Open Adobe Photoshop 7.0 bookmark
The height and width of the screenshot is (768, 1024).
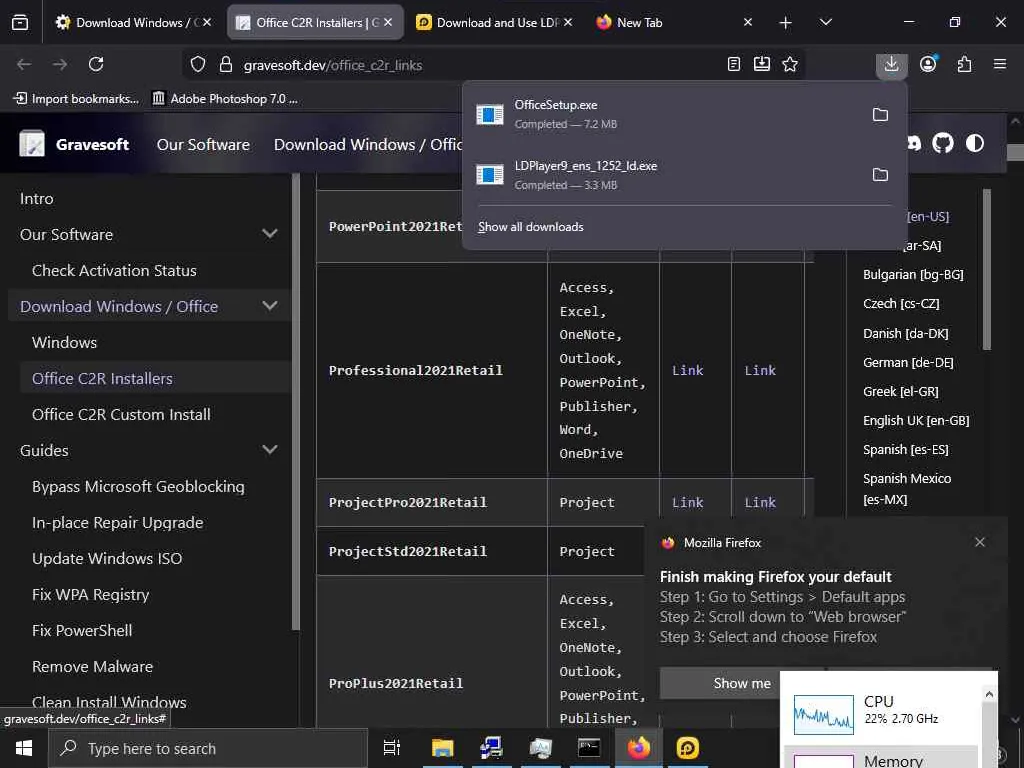[x=225, y=99]
